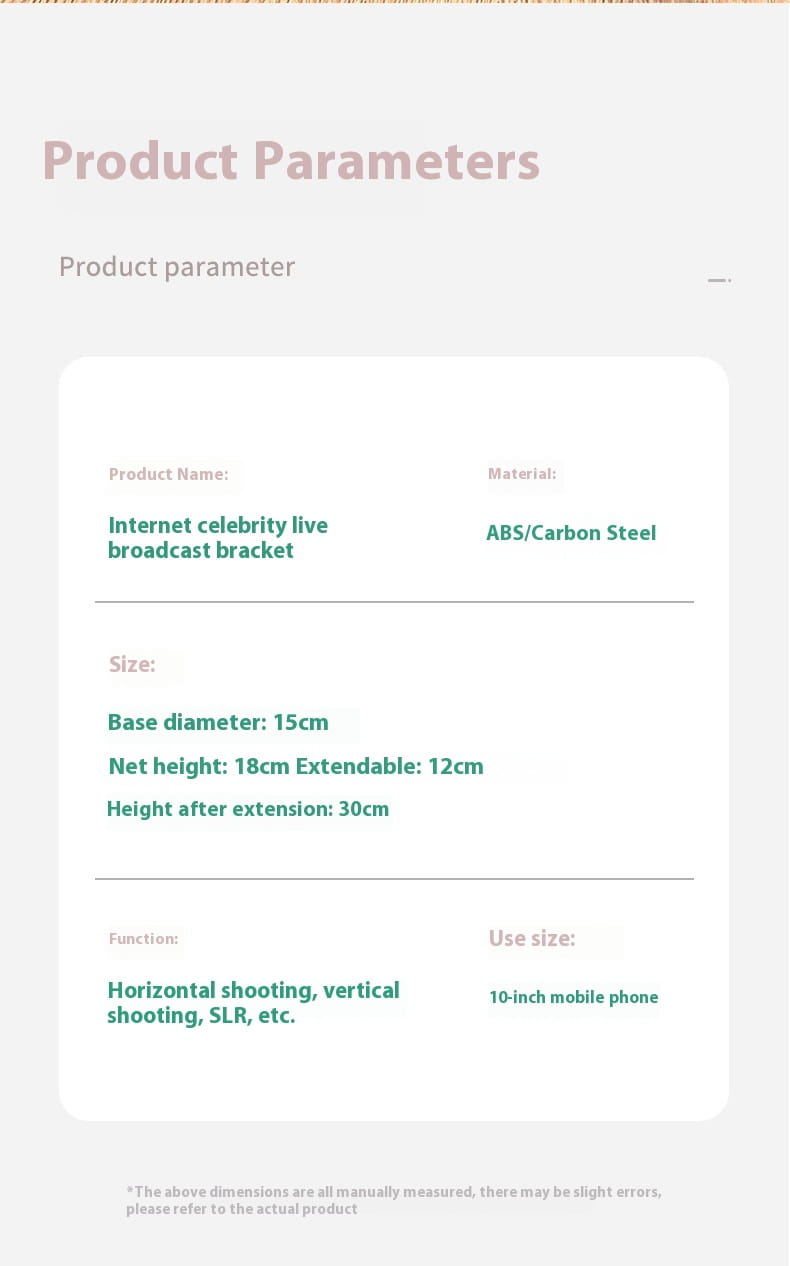Select the ABS/Carbon Steel value
The image size is (790, 1266).
tap(571, 533)
